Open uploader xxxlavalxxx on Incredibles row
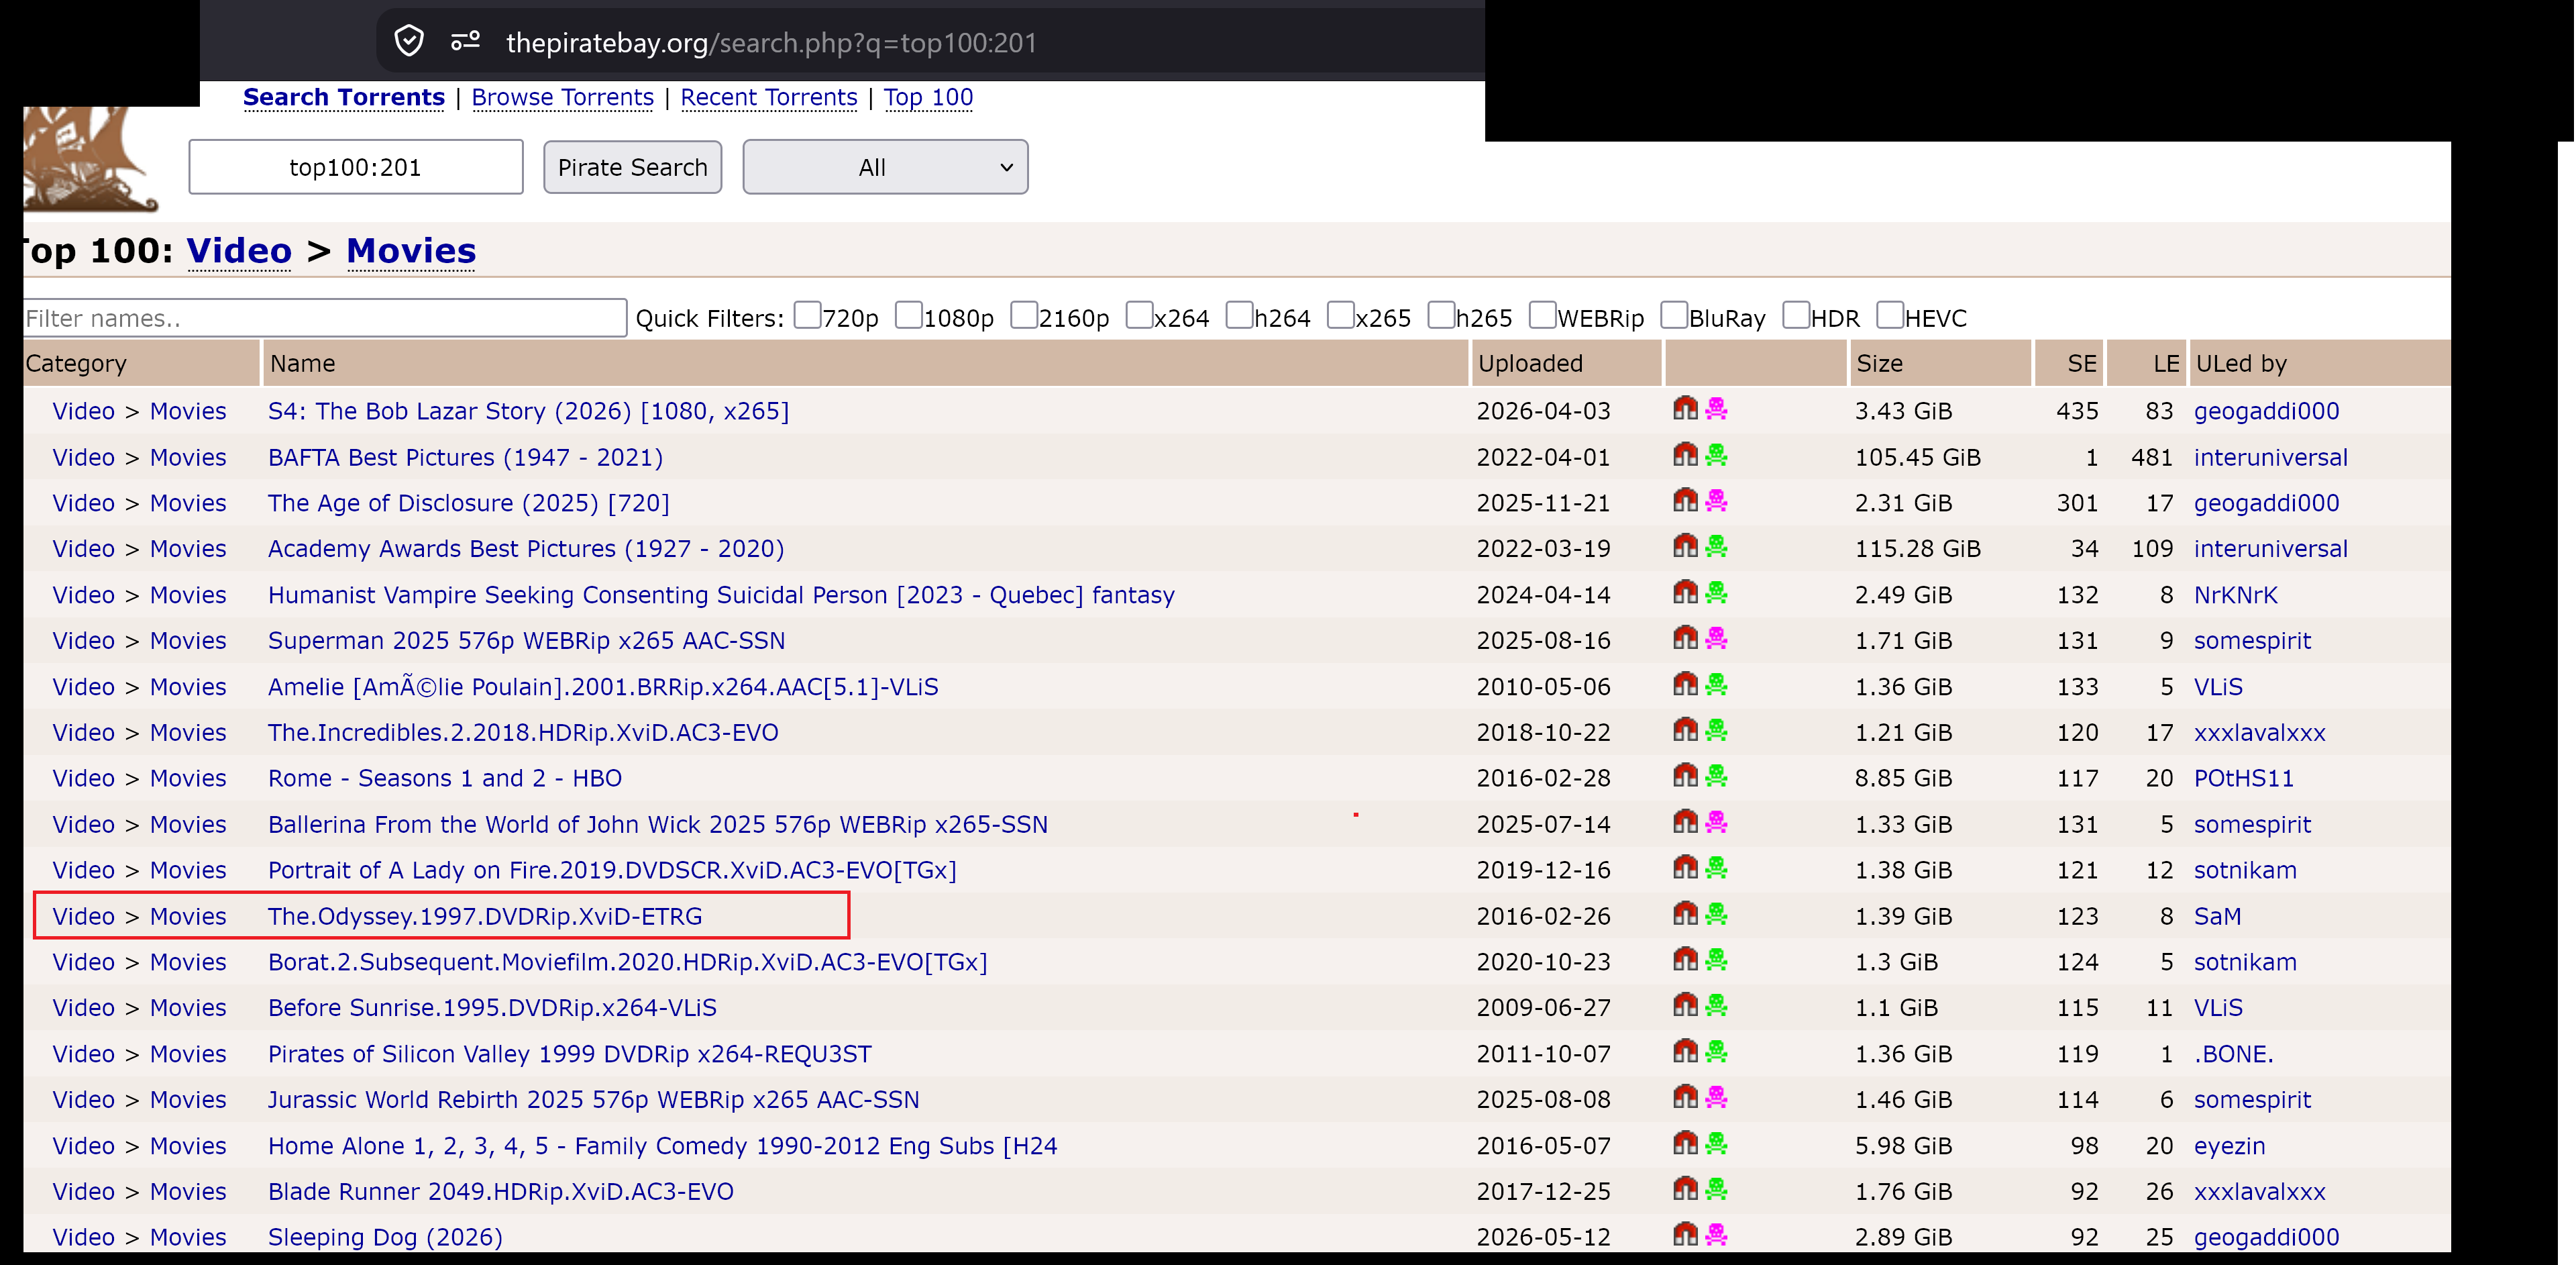The height and width of the screenshot is (1265, 2576). 2259,732
